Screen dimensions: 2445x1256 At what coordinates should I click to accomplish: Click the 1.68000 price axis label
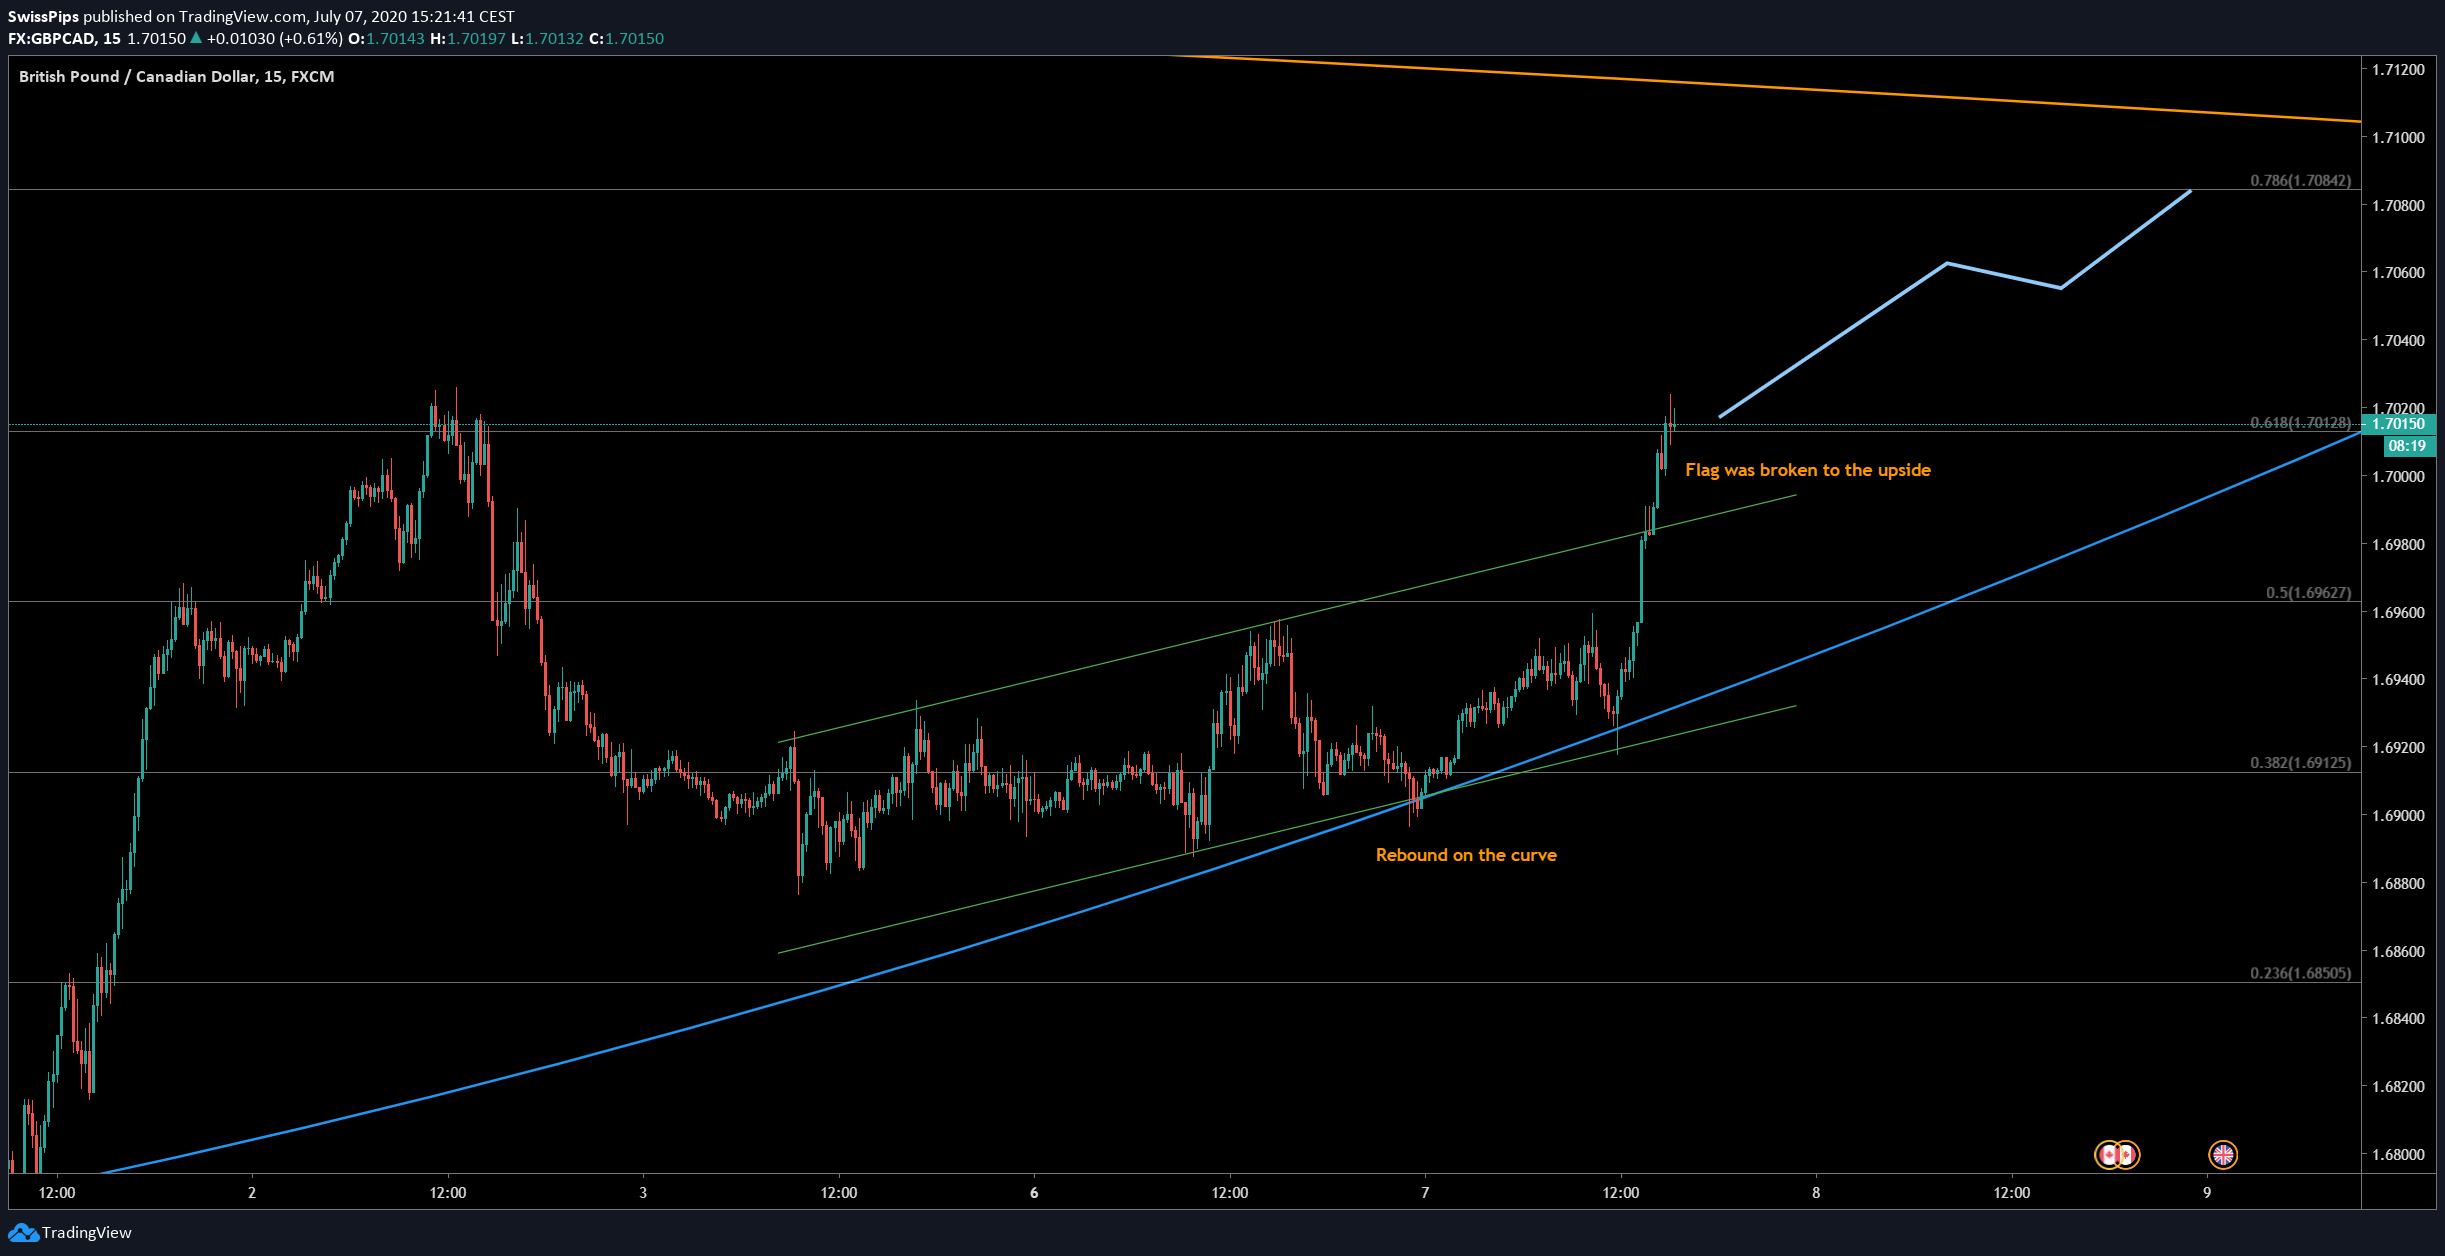[x=2398, y=1154]
